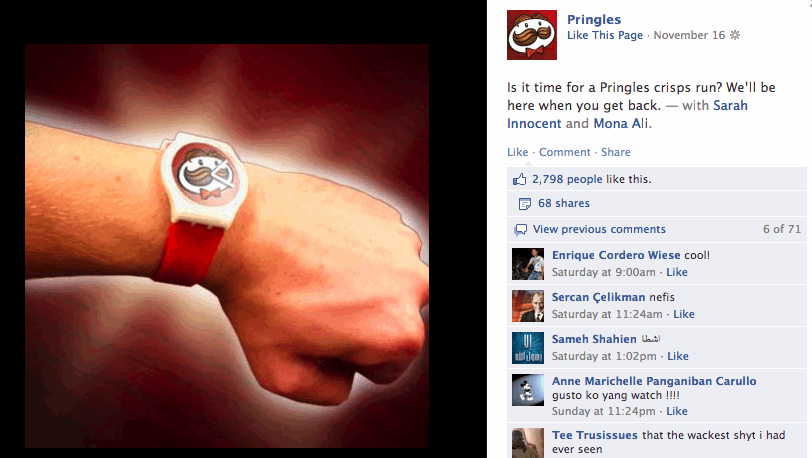Like Enrique Cordero Wiese's comment
This screenshot has width=812, height=458.
tap(677, 272)
